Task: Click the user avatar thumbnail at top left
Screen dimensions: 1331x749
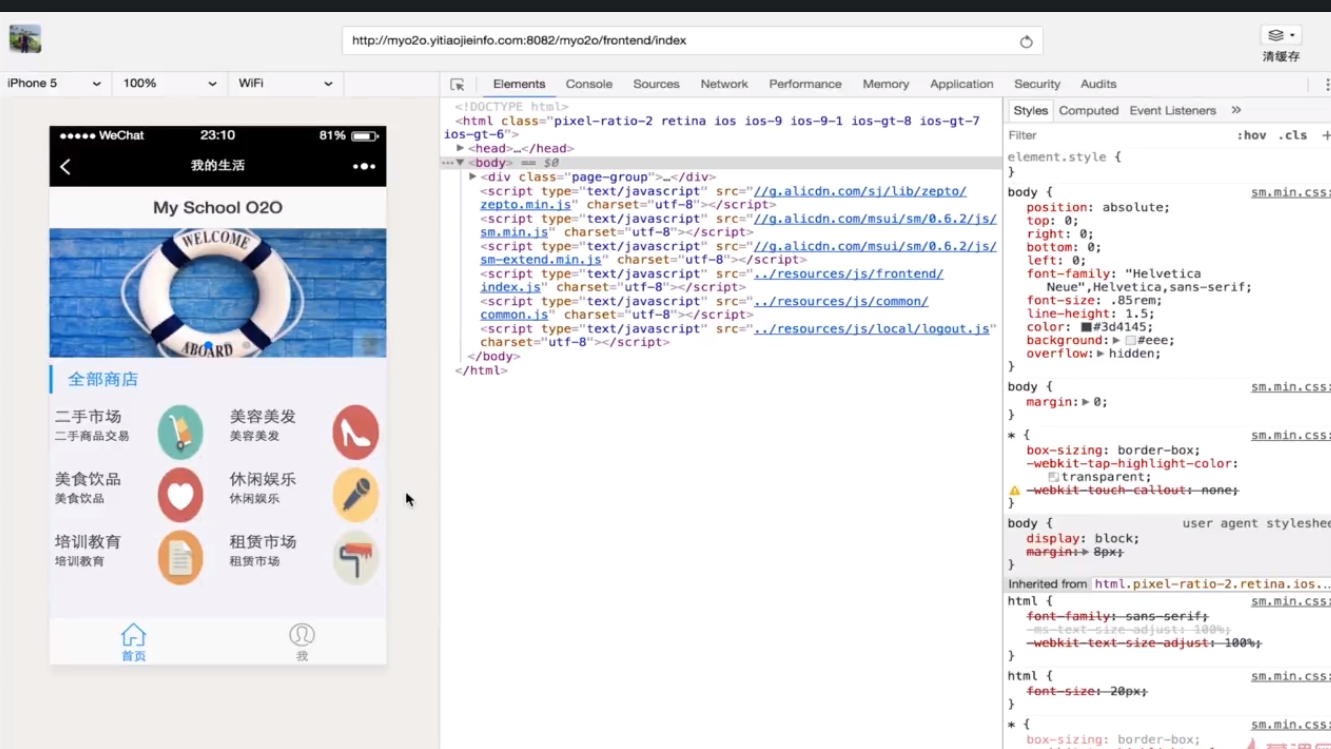Action: click(25, 39)
